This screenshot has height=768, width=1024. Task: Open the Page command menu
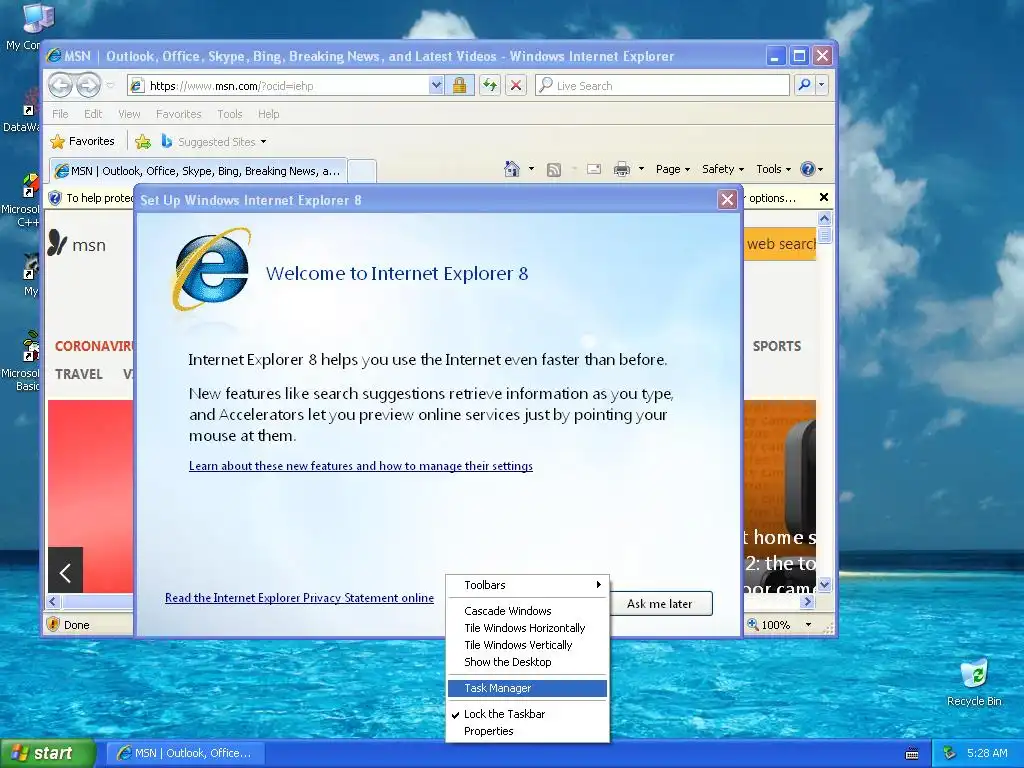(673, 169)
